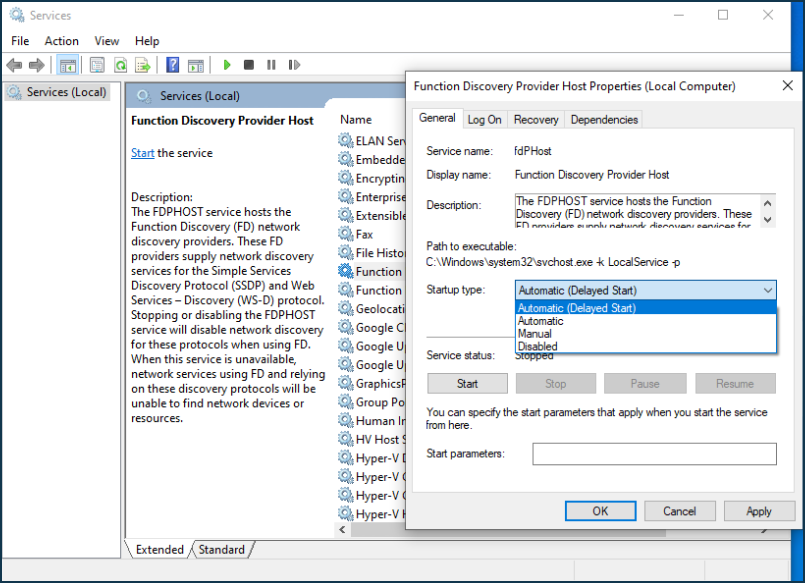805x583 pixels.
Task: Click the Start link to start the service
Action: point(142,153)
